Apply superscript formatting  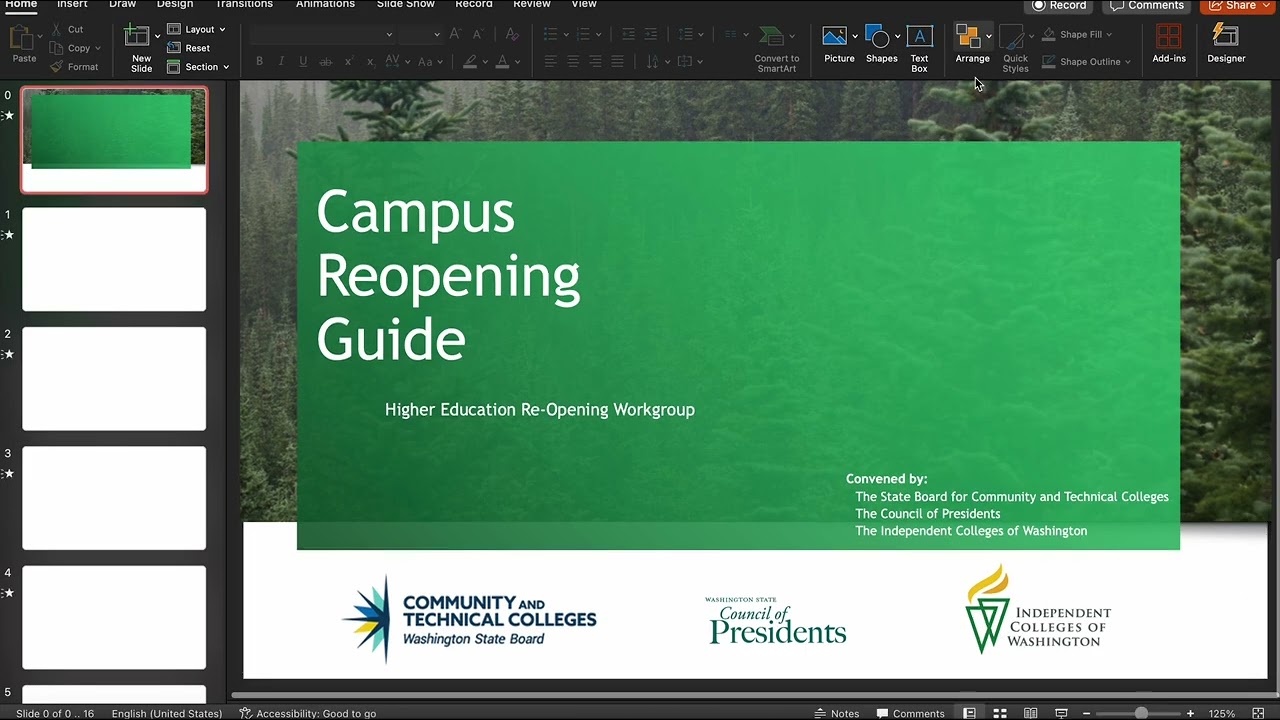[x=349, y=62]
